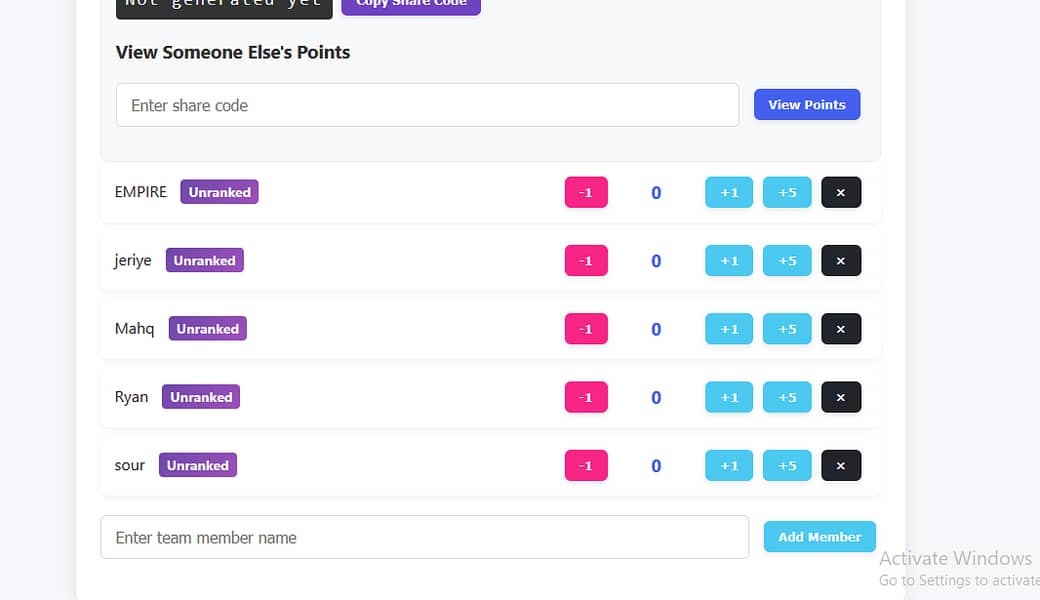Give Ryan five points with +5
Screen dimensions: 1040x600
tap(787, 397)
